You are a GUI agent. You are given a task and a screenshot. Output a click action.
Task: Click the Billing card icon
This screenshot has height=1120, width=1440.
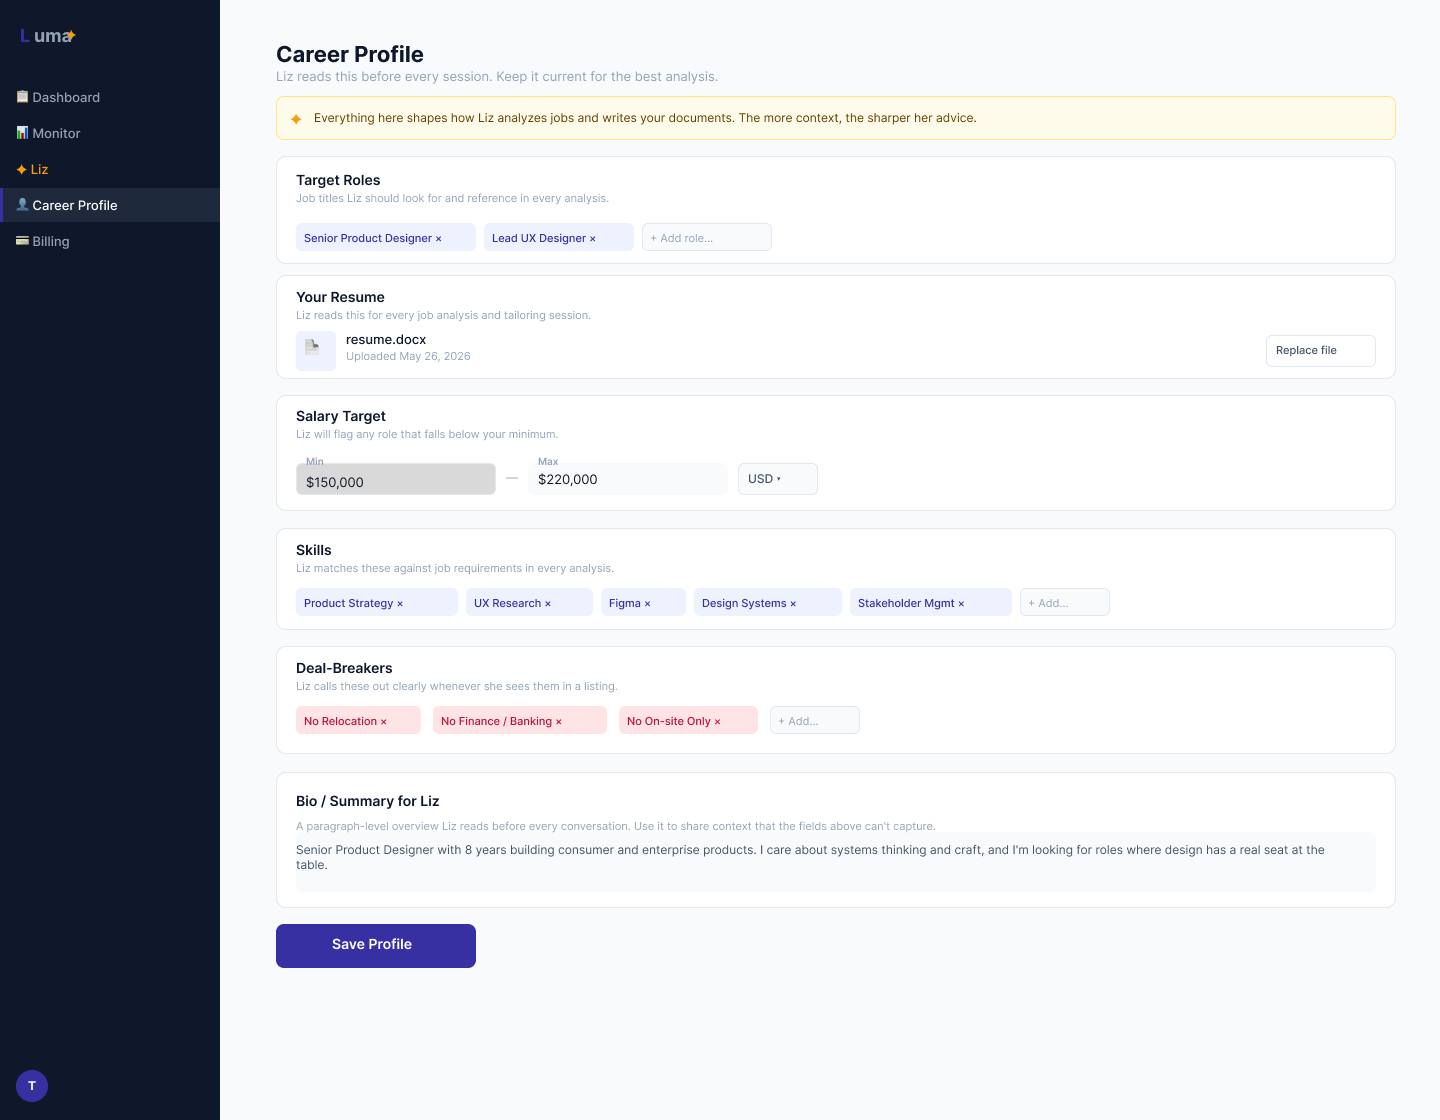click(22, 241)
